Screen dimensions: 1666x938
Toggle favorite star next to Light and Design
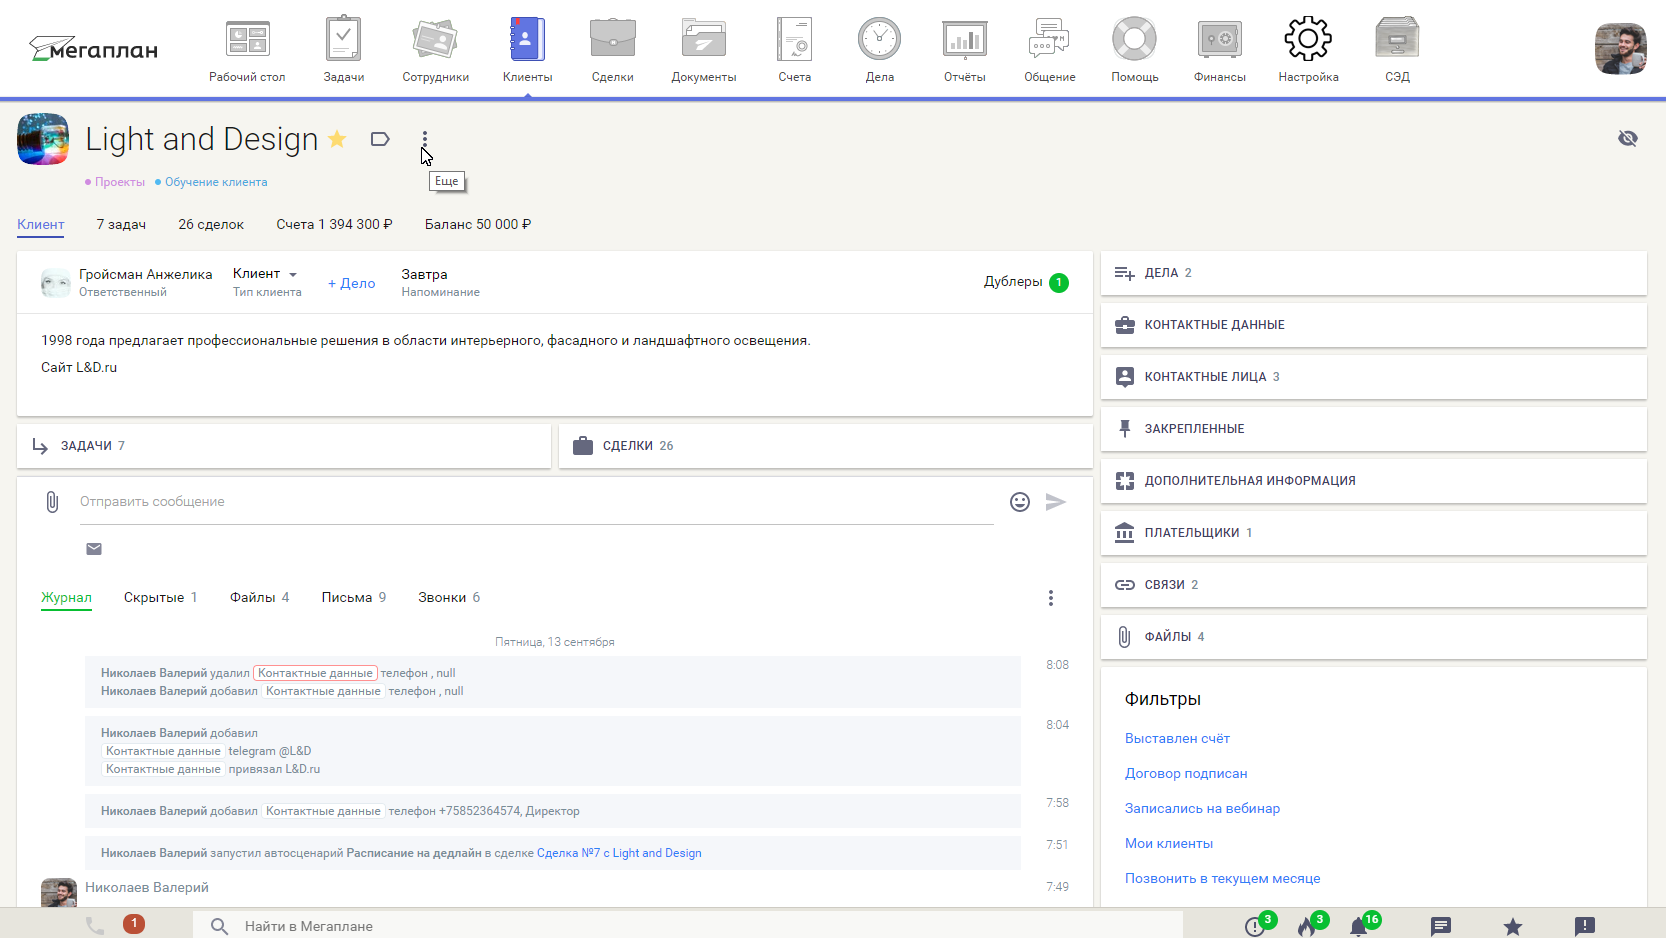[x=337, y=139]
